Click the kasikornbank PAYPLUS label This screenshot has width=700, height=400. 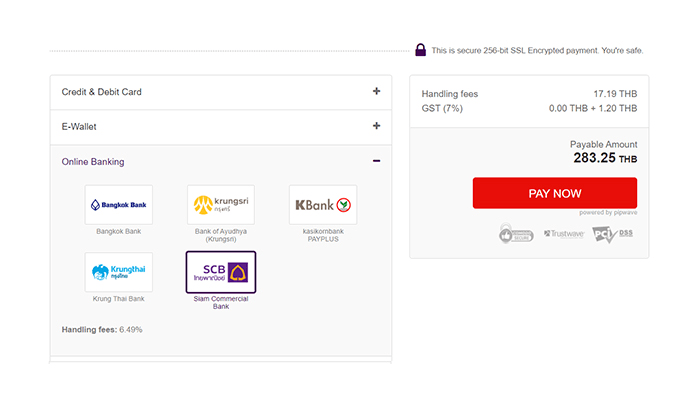tap(323, 235)
